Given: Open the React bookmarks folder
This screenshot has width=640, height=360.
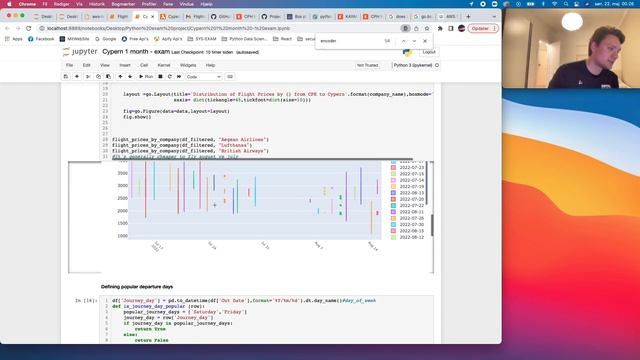Looking at the screenshot, I should pyautogui.click(x=282, y=39).
